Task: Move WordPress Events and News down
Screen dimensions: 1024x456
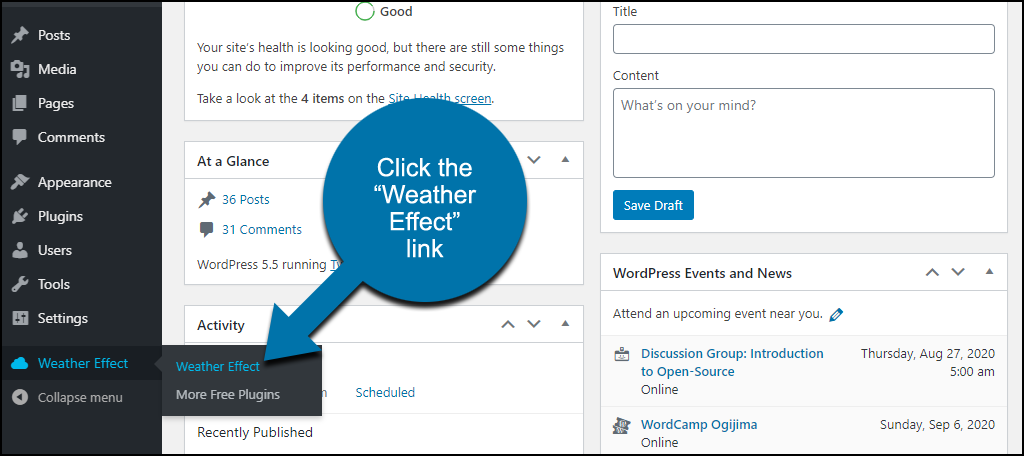Action: [958, 272]
